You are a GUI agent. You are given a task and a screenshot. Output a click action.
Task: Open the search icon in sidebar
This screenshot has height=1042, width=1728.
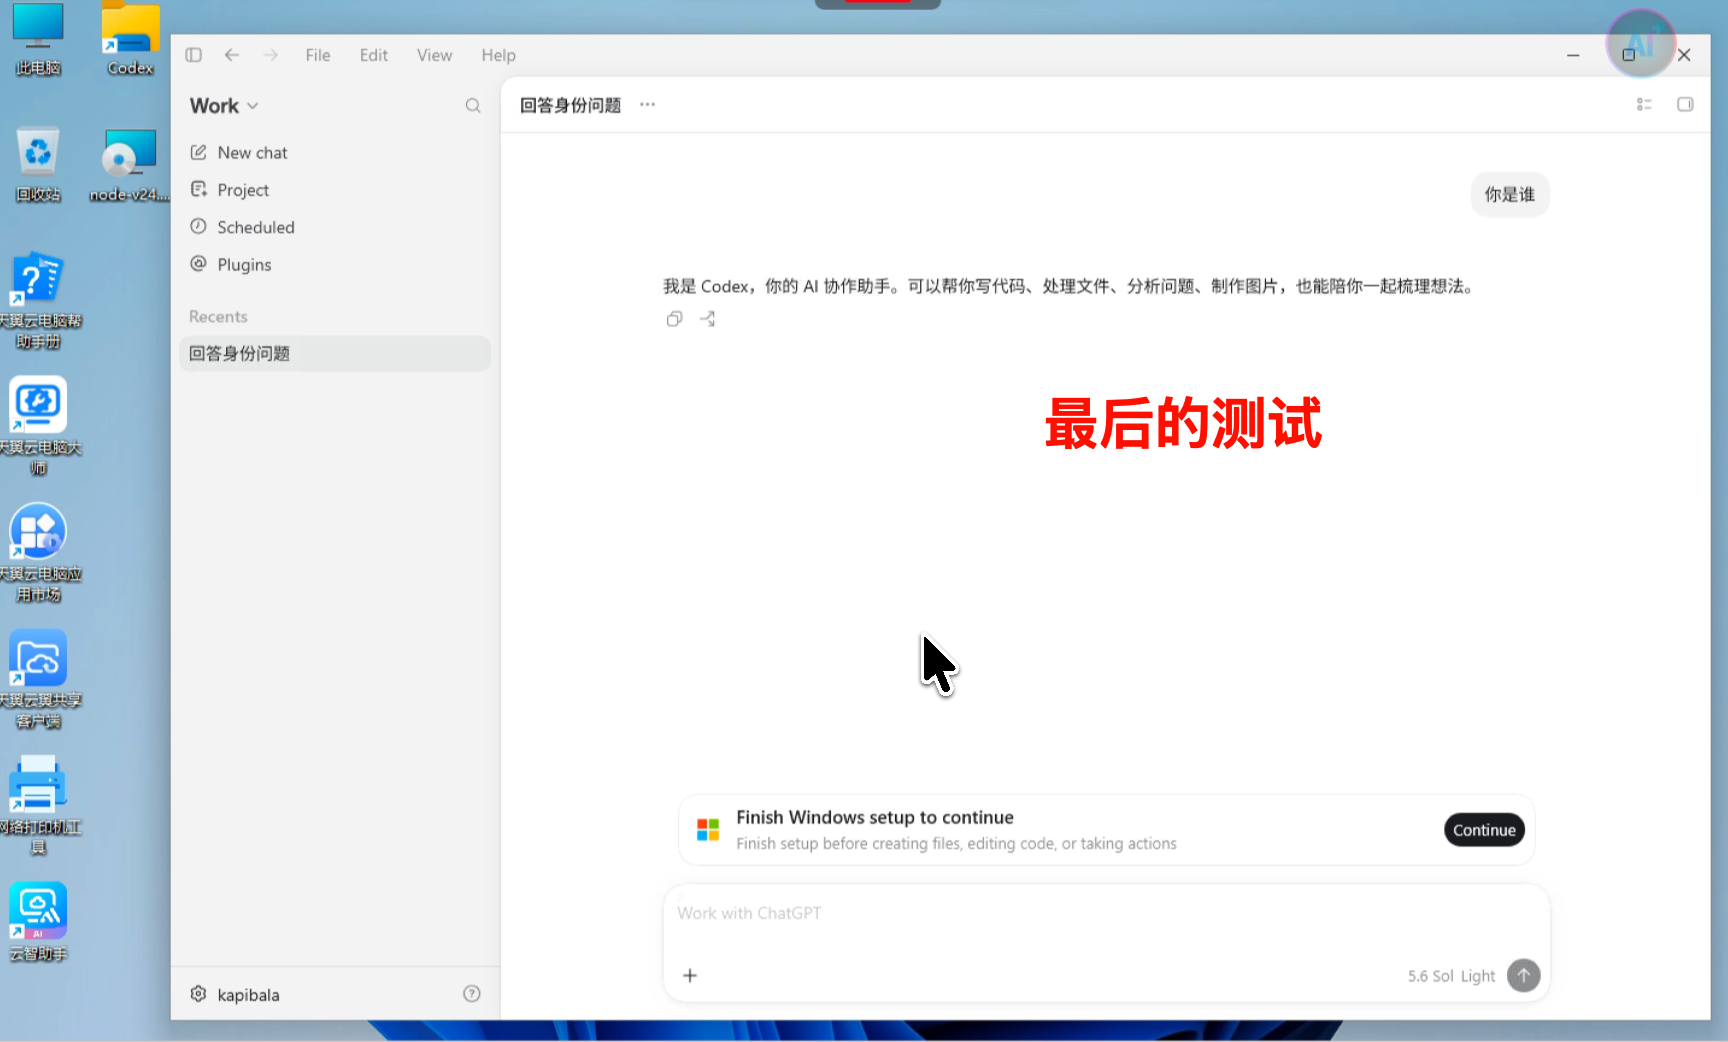click(473, 106)
